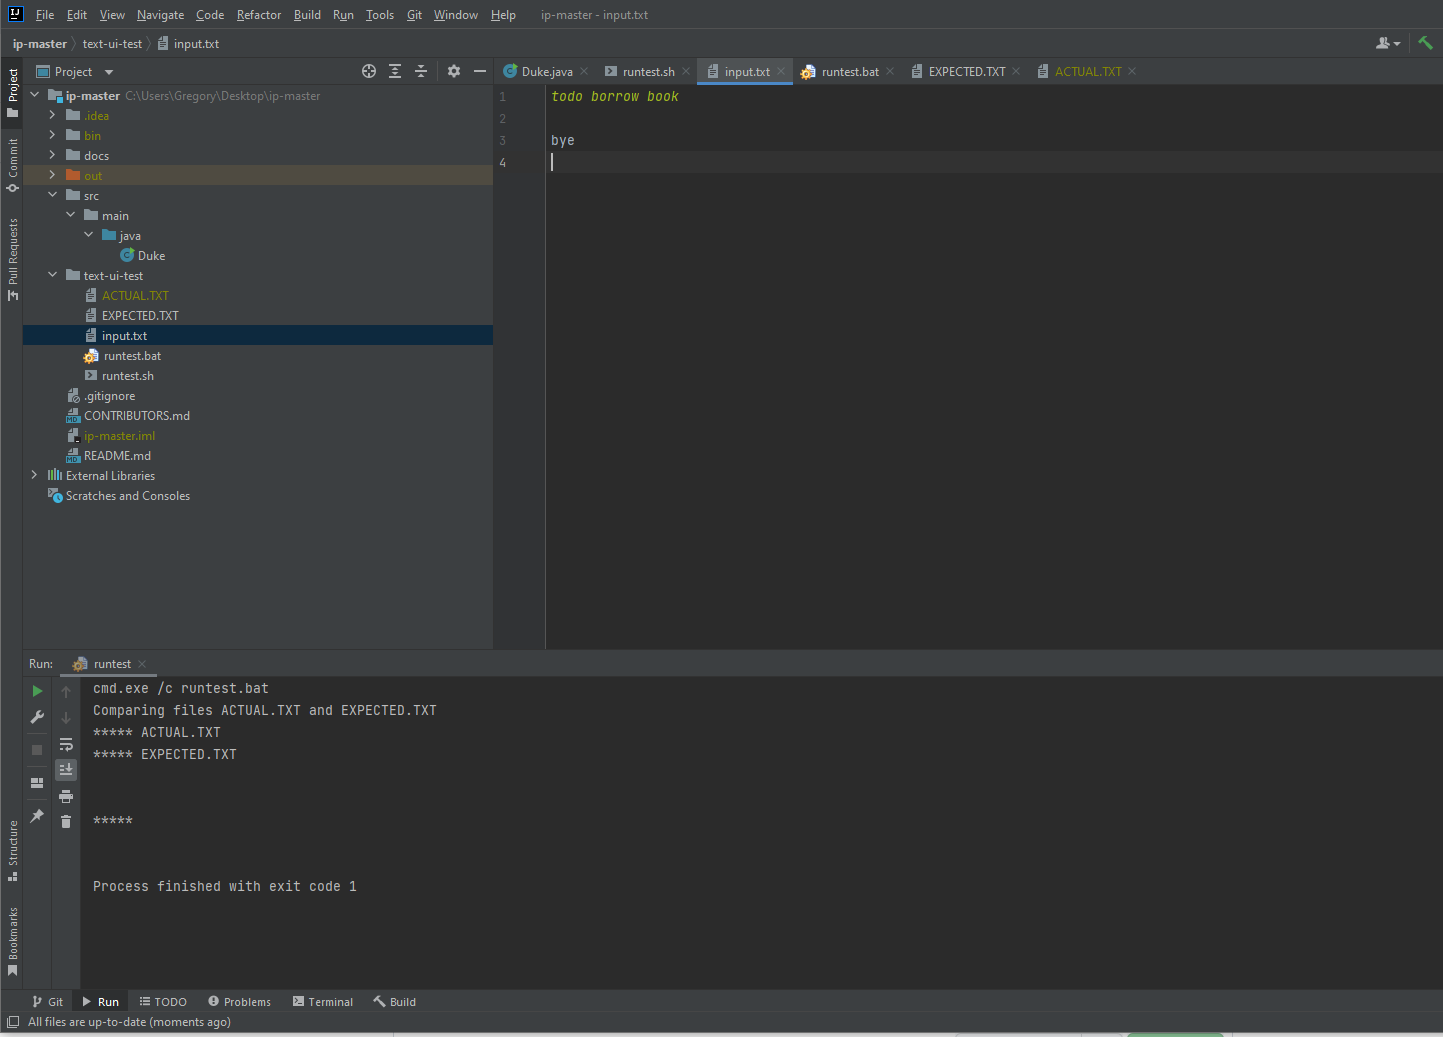This screenshot has height=1037, width=1443.
Task: Toggle tool window bars status icon
Action: (13, 1022)
